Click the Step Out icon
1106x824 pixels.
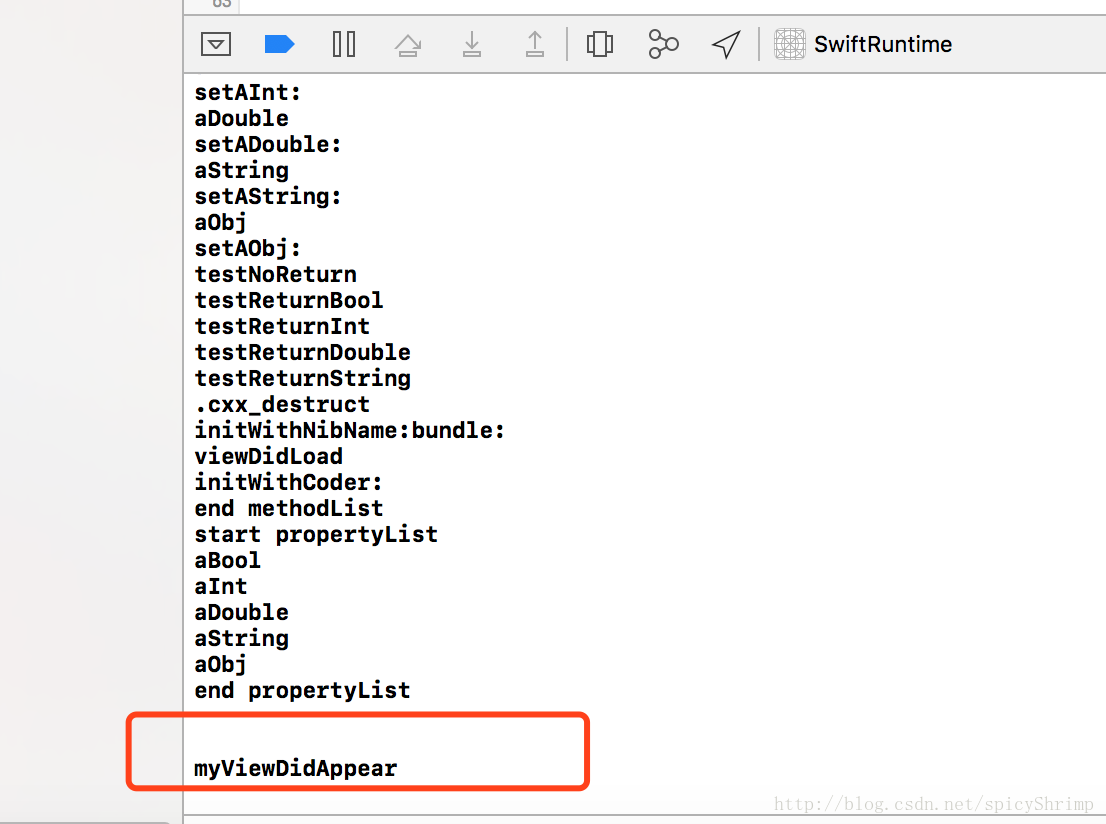point(535,44)
